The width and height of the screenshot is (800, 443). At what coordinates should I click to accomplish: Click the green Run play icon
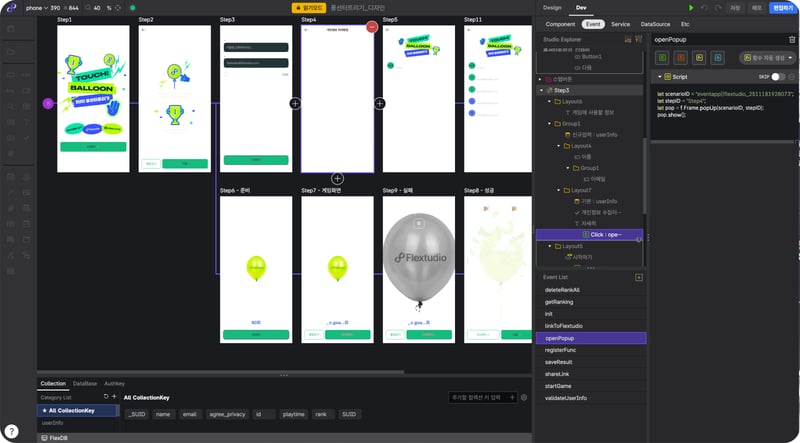point(691,7)
